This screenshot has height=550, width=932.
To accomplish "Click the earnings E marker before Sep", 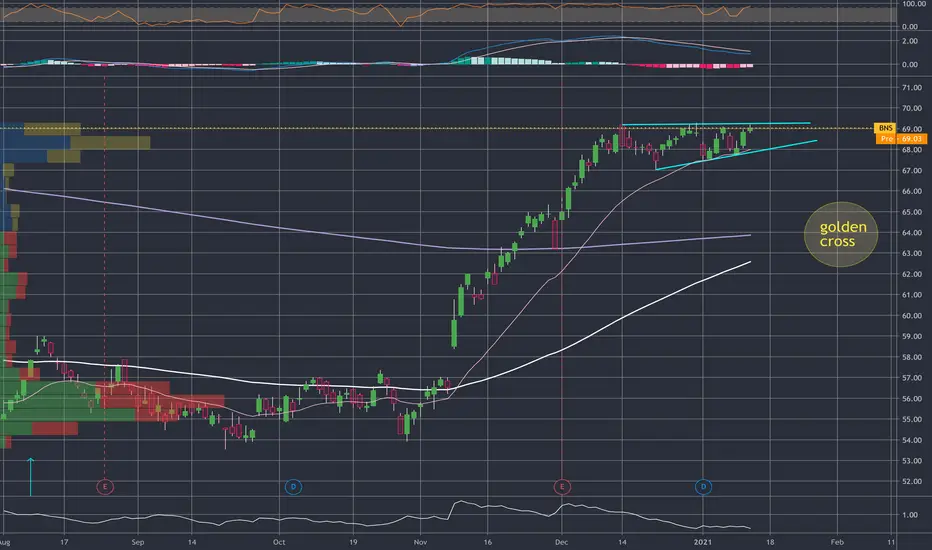I will click(x=105, y=487).
